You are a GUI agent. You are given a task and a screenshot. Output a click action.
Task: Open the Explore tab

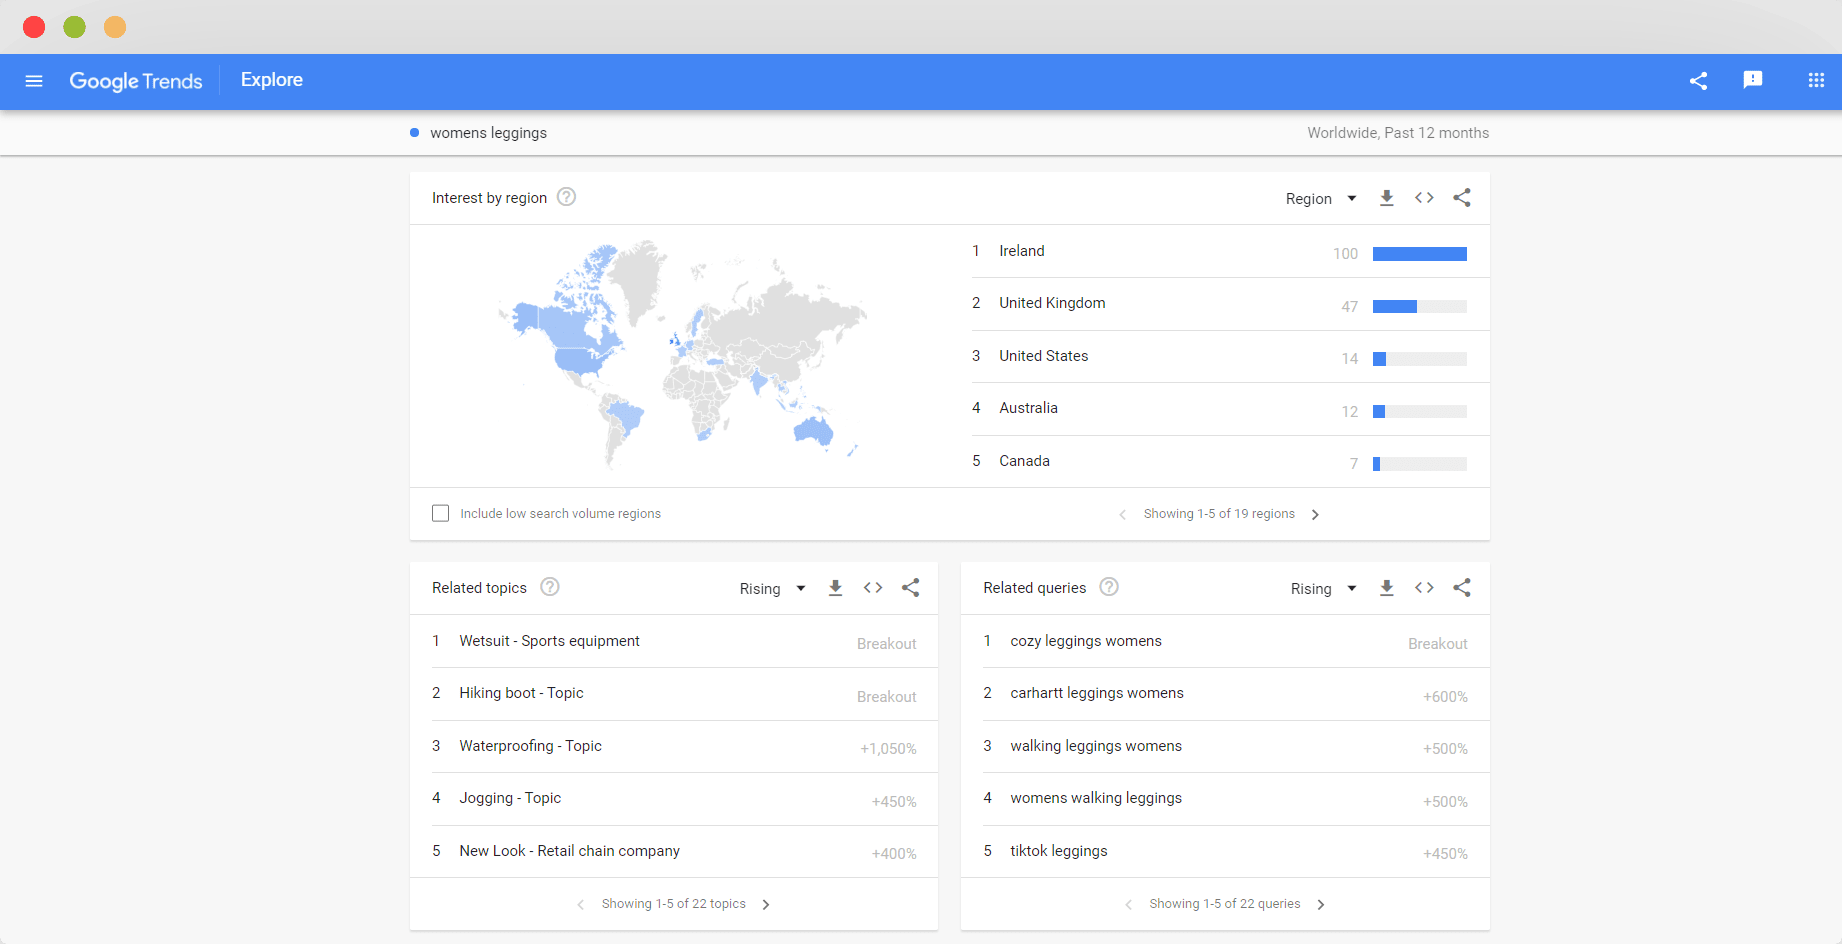point(272,80)
